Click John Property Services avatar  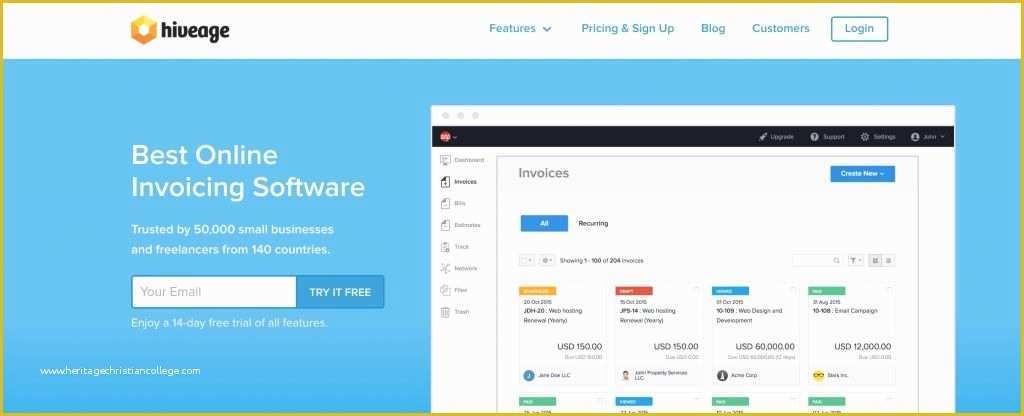(626, 376)
